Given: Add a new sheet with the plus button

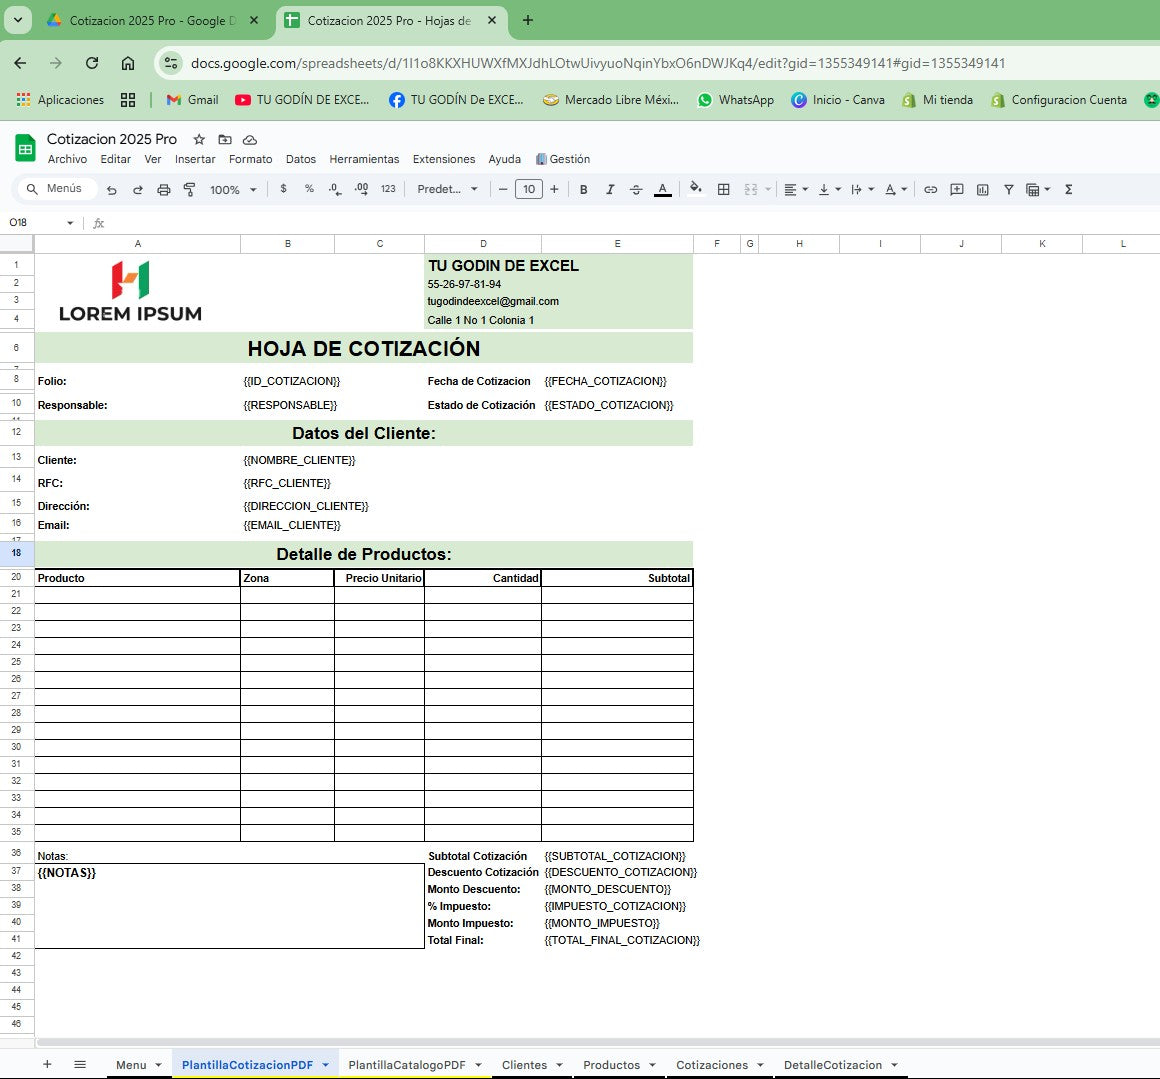Looking at the screenshot, I should click(x=47, y=1064).
